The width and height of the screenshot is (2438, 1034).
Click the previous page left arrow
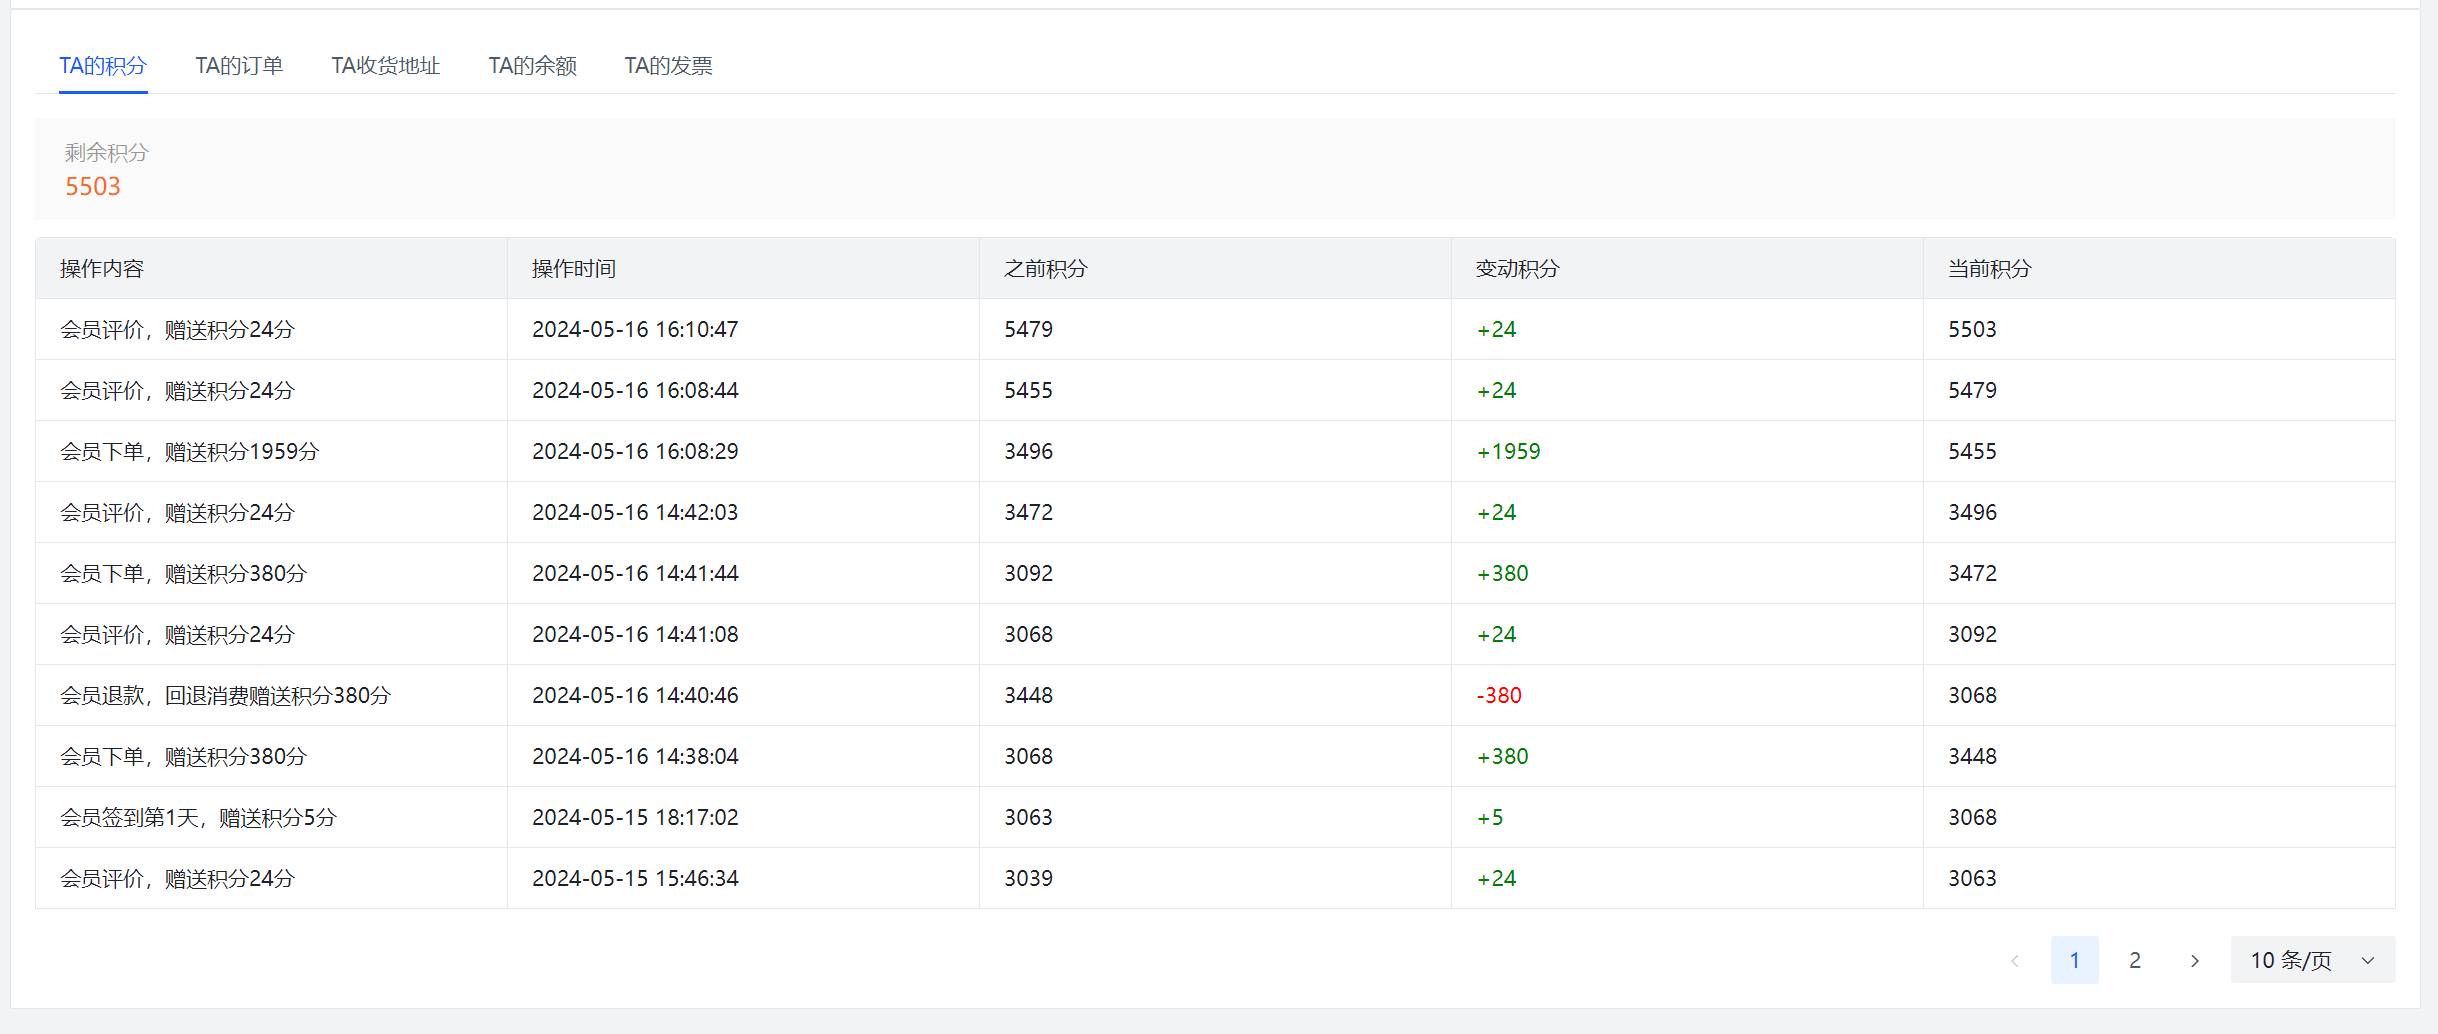click(x=2014, y=960)
